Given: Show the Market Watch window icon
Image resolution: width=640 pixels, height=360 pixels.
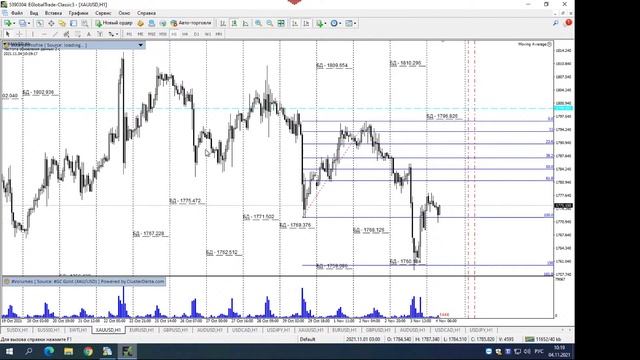Looking at the screenshot, I should 40,23.
